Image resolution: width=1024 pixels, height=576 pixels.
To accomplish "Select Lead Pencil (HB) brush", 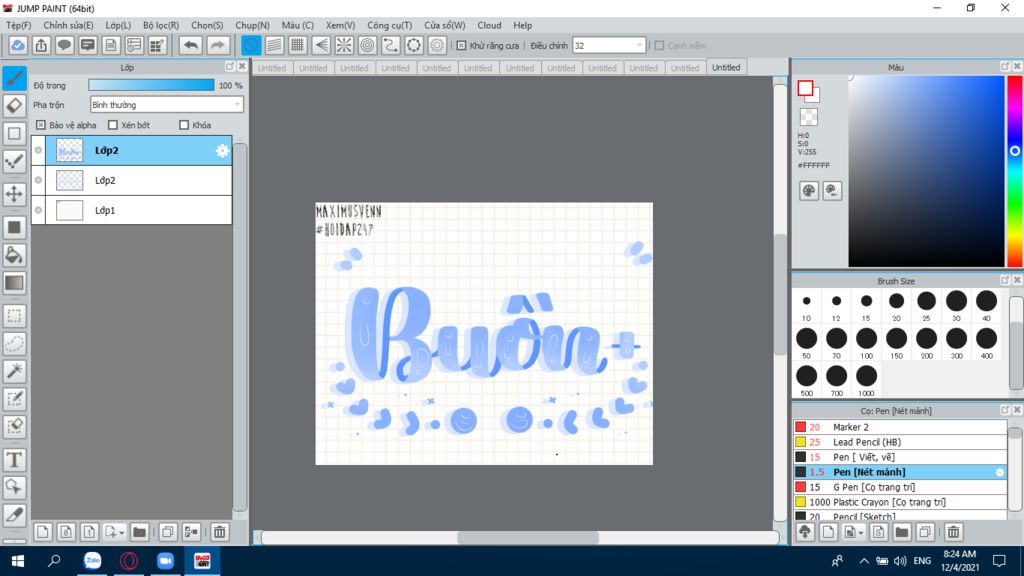I will pyautogui.click(x=900, y=442).
